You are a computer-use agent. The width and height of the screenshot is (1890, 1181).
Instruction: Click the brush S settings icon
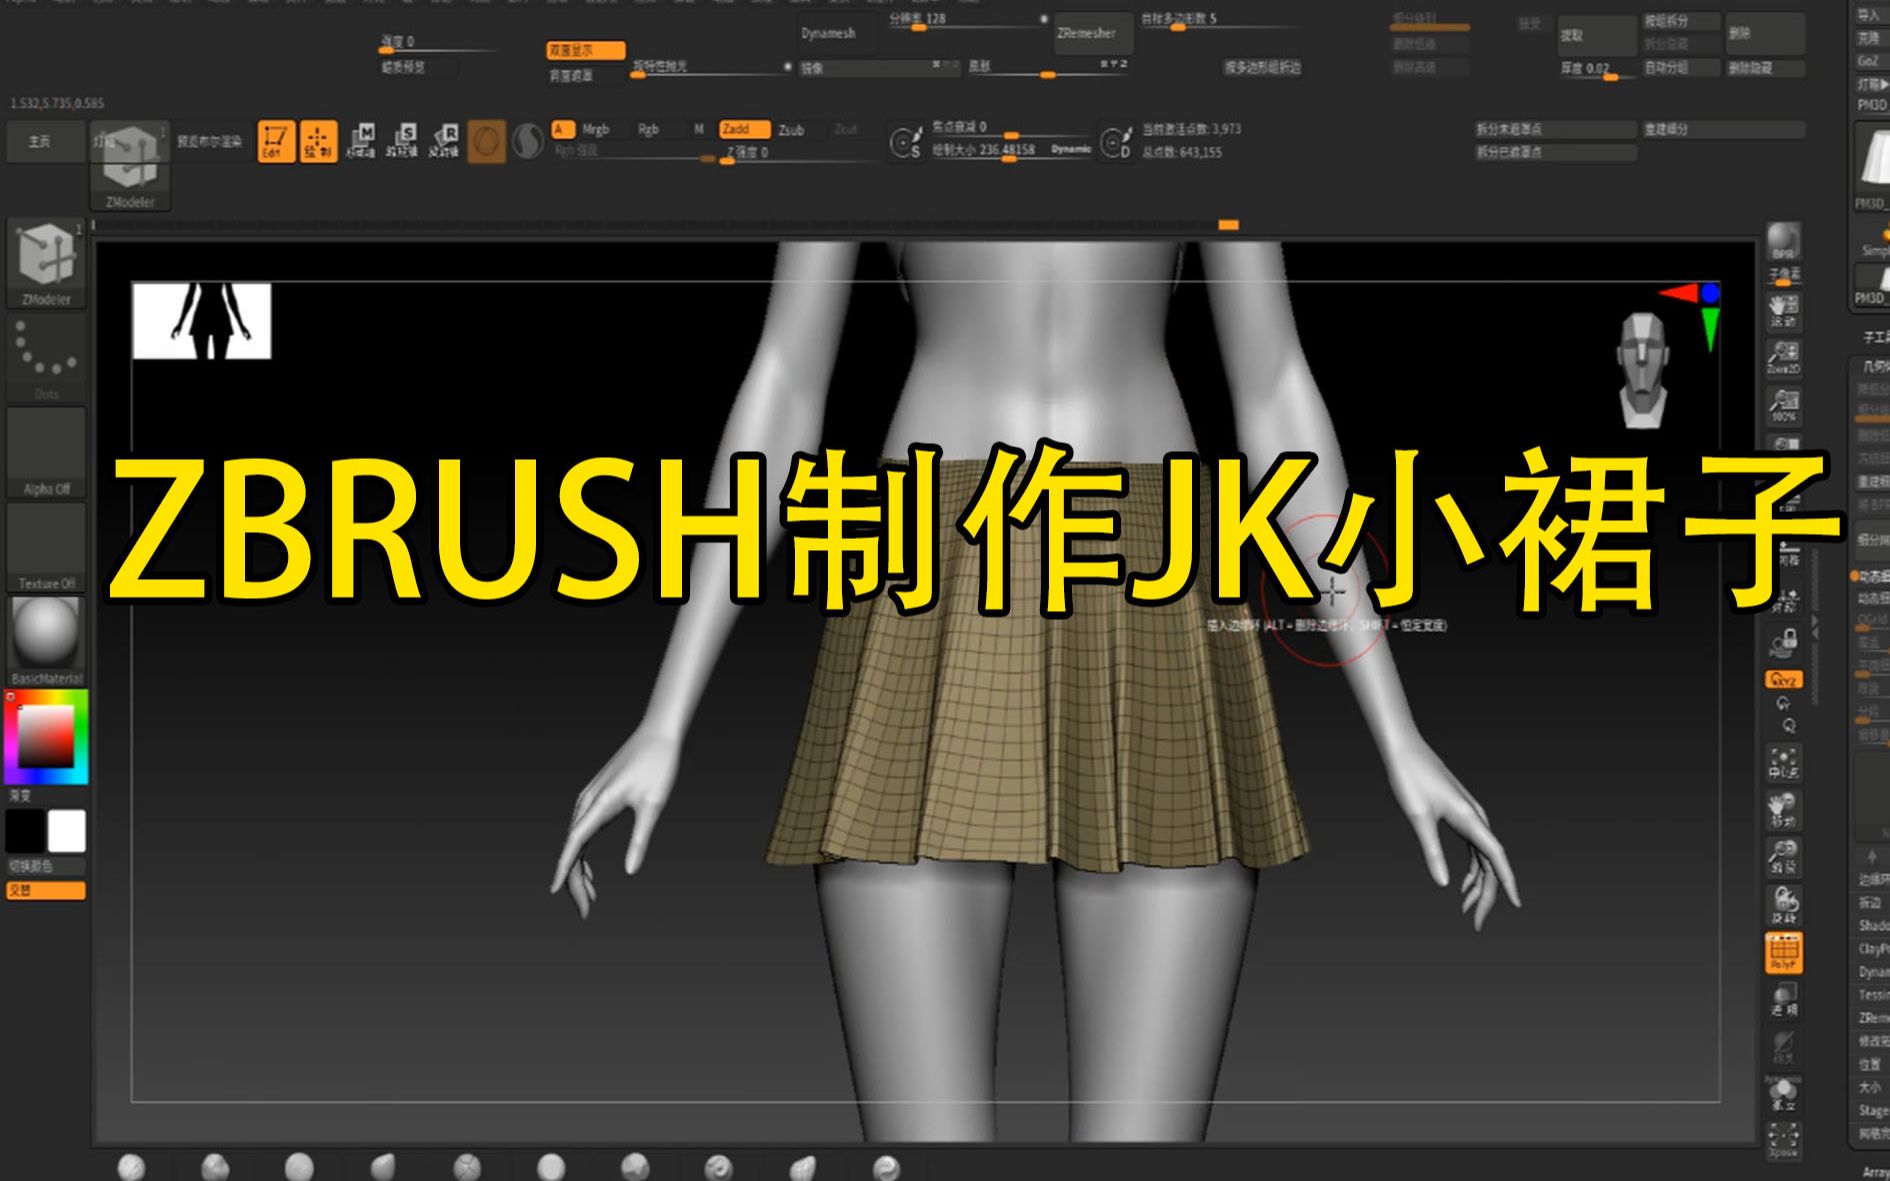(x=906, y=143)
